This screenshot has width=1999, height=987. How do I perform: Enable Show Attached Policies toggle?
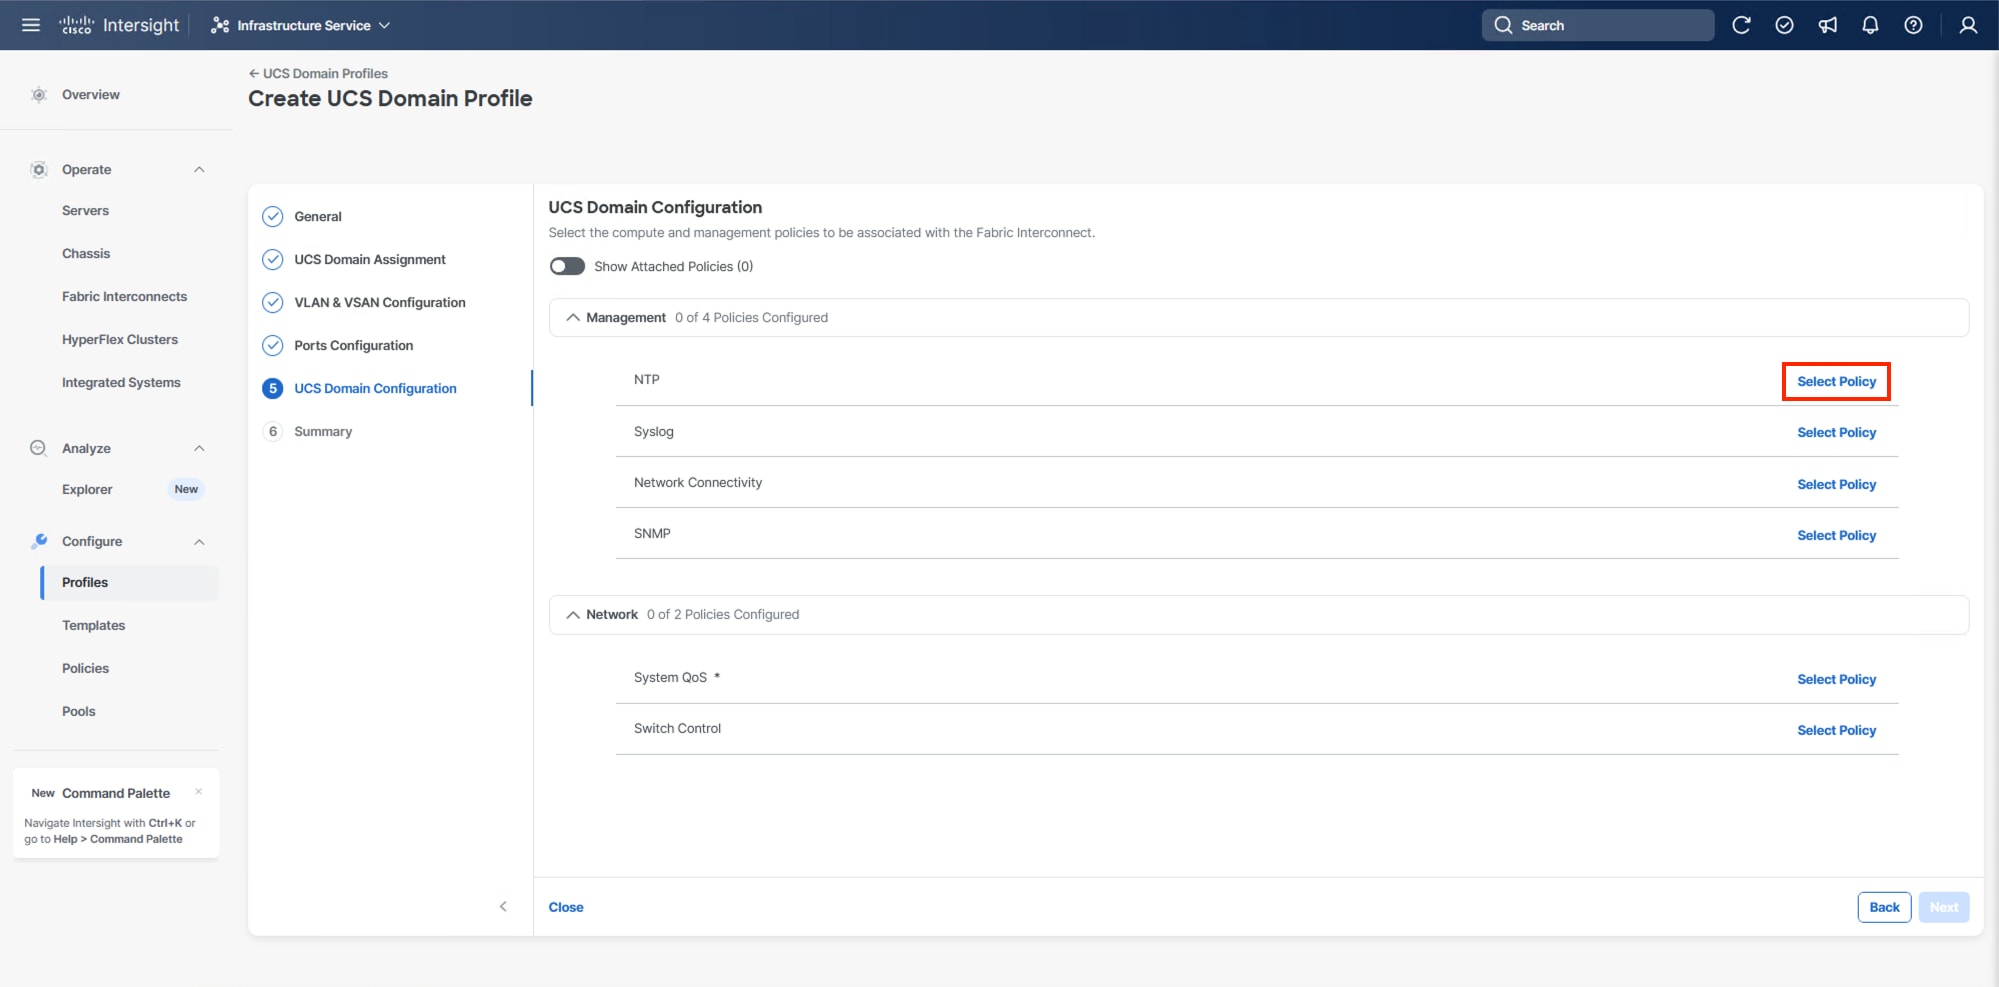567,266
